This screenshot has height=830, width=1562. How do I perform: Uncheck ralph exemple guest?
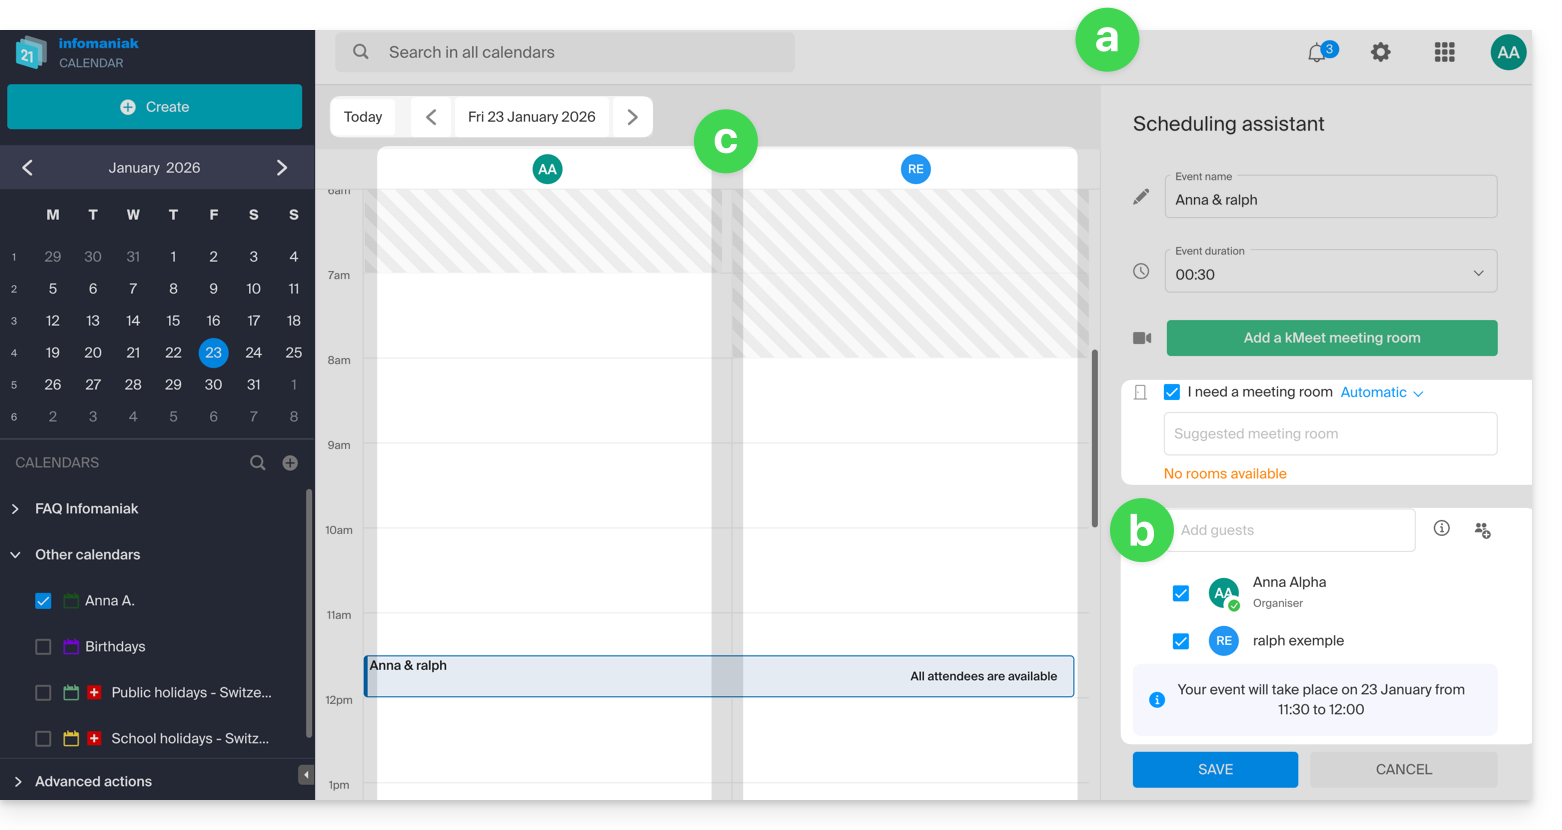click(1181, 641)
